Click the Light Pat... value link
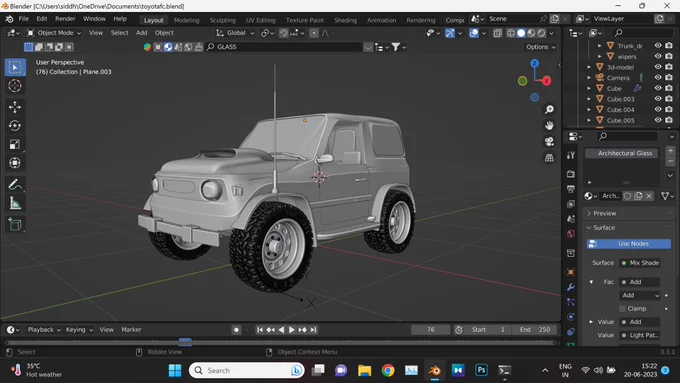Screen dimensions: 680x383 pos(640,335)
